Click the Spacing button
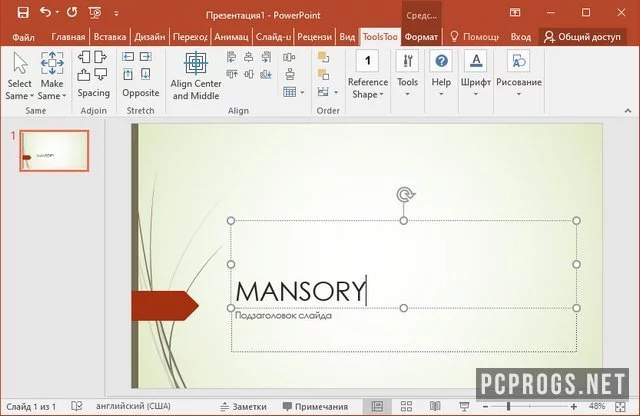This screenshot has width=640, height=416. click(93, 93)
